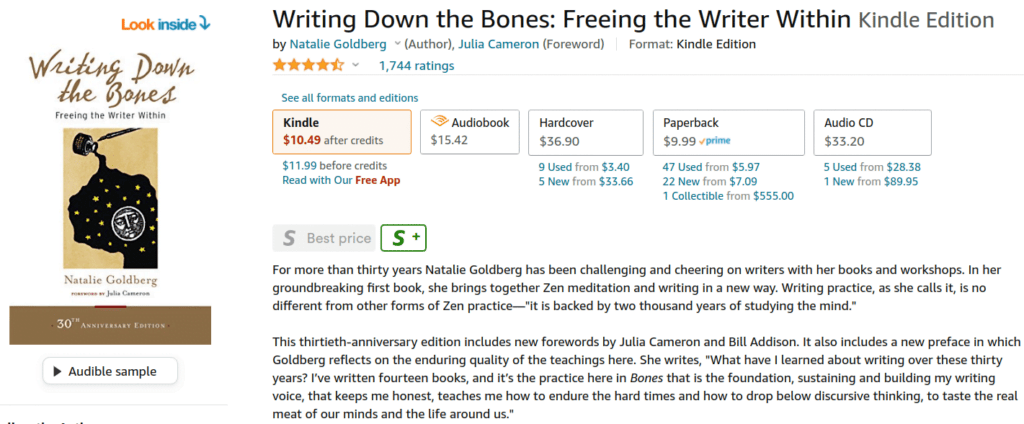
Task: Expand the rating breakdown chevron
Action: (355, 66)
